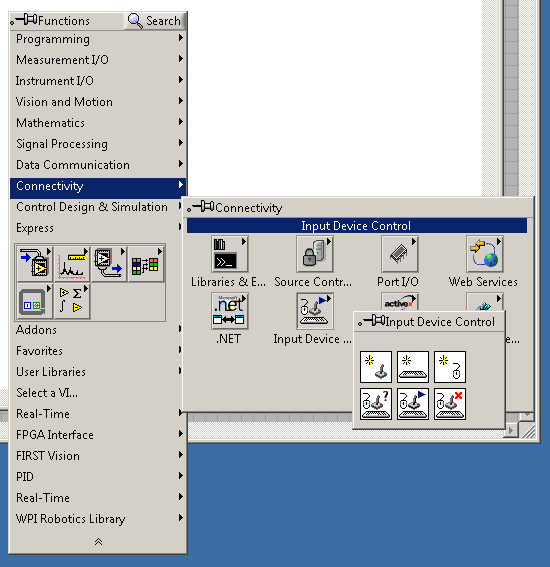Collapse palette with double chevron arrow

(x=98, y=541)
